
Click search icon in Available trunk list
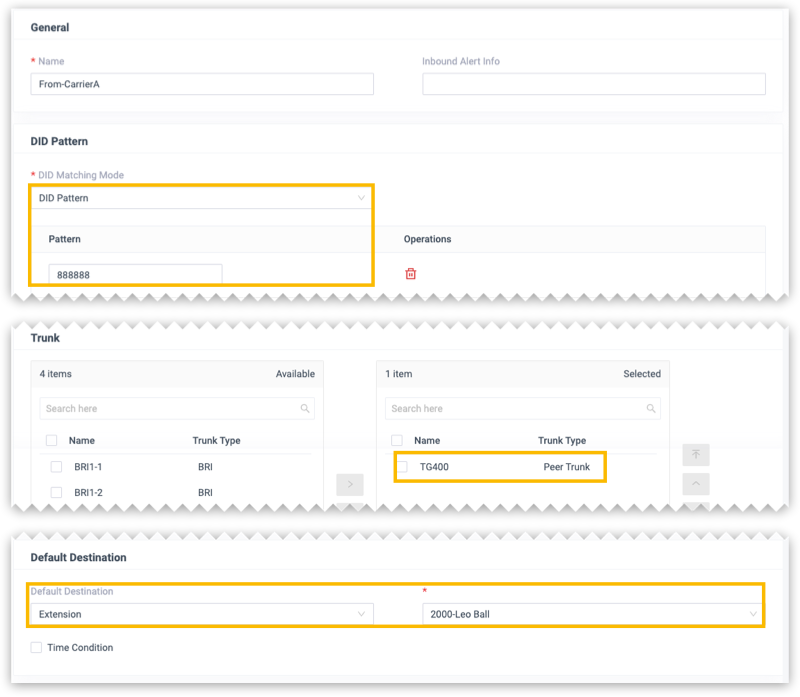[x=305, y=409]
